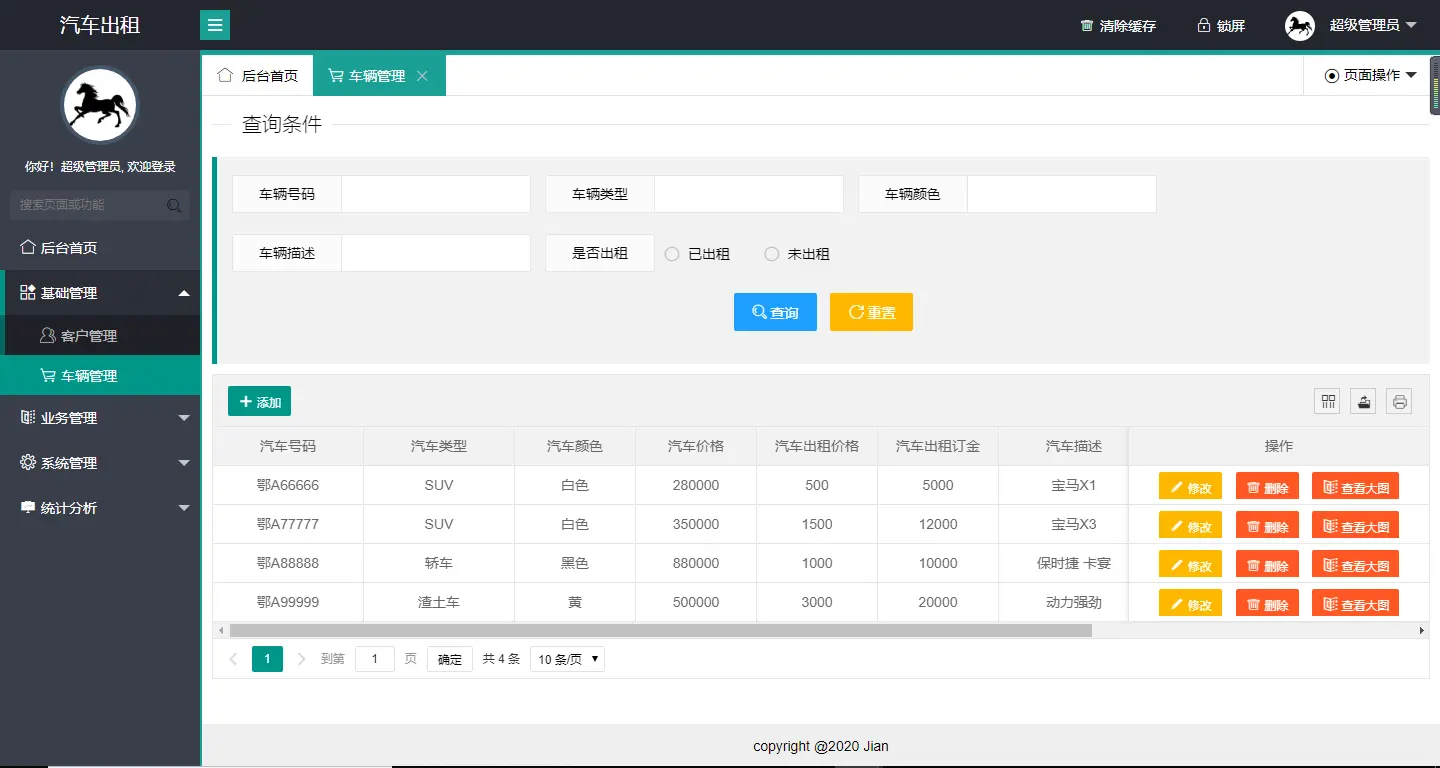Click the green 添加 button
The height and width of the screenshot is (768, 1440).
(259, 401)
